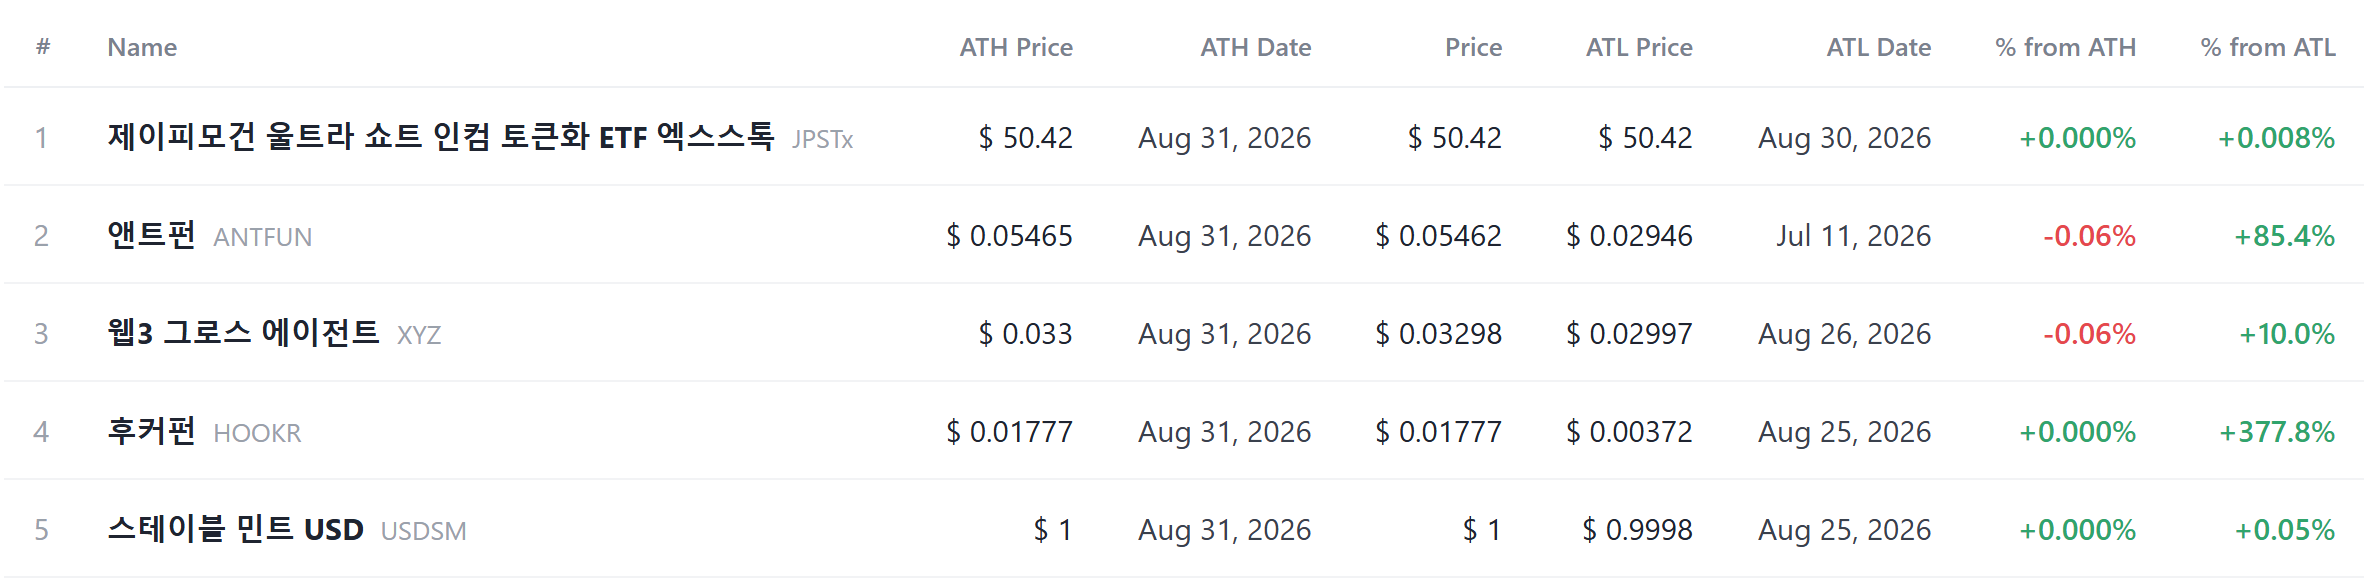Sort by ATL Date column header
This screenshot has width=2368, height=582.
(x=1878, y=47)
